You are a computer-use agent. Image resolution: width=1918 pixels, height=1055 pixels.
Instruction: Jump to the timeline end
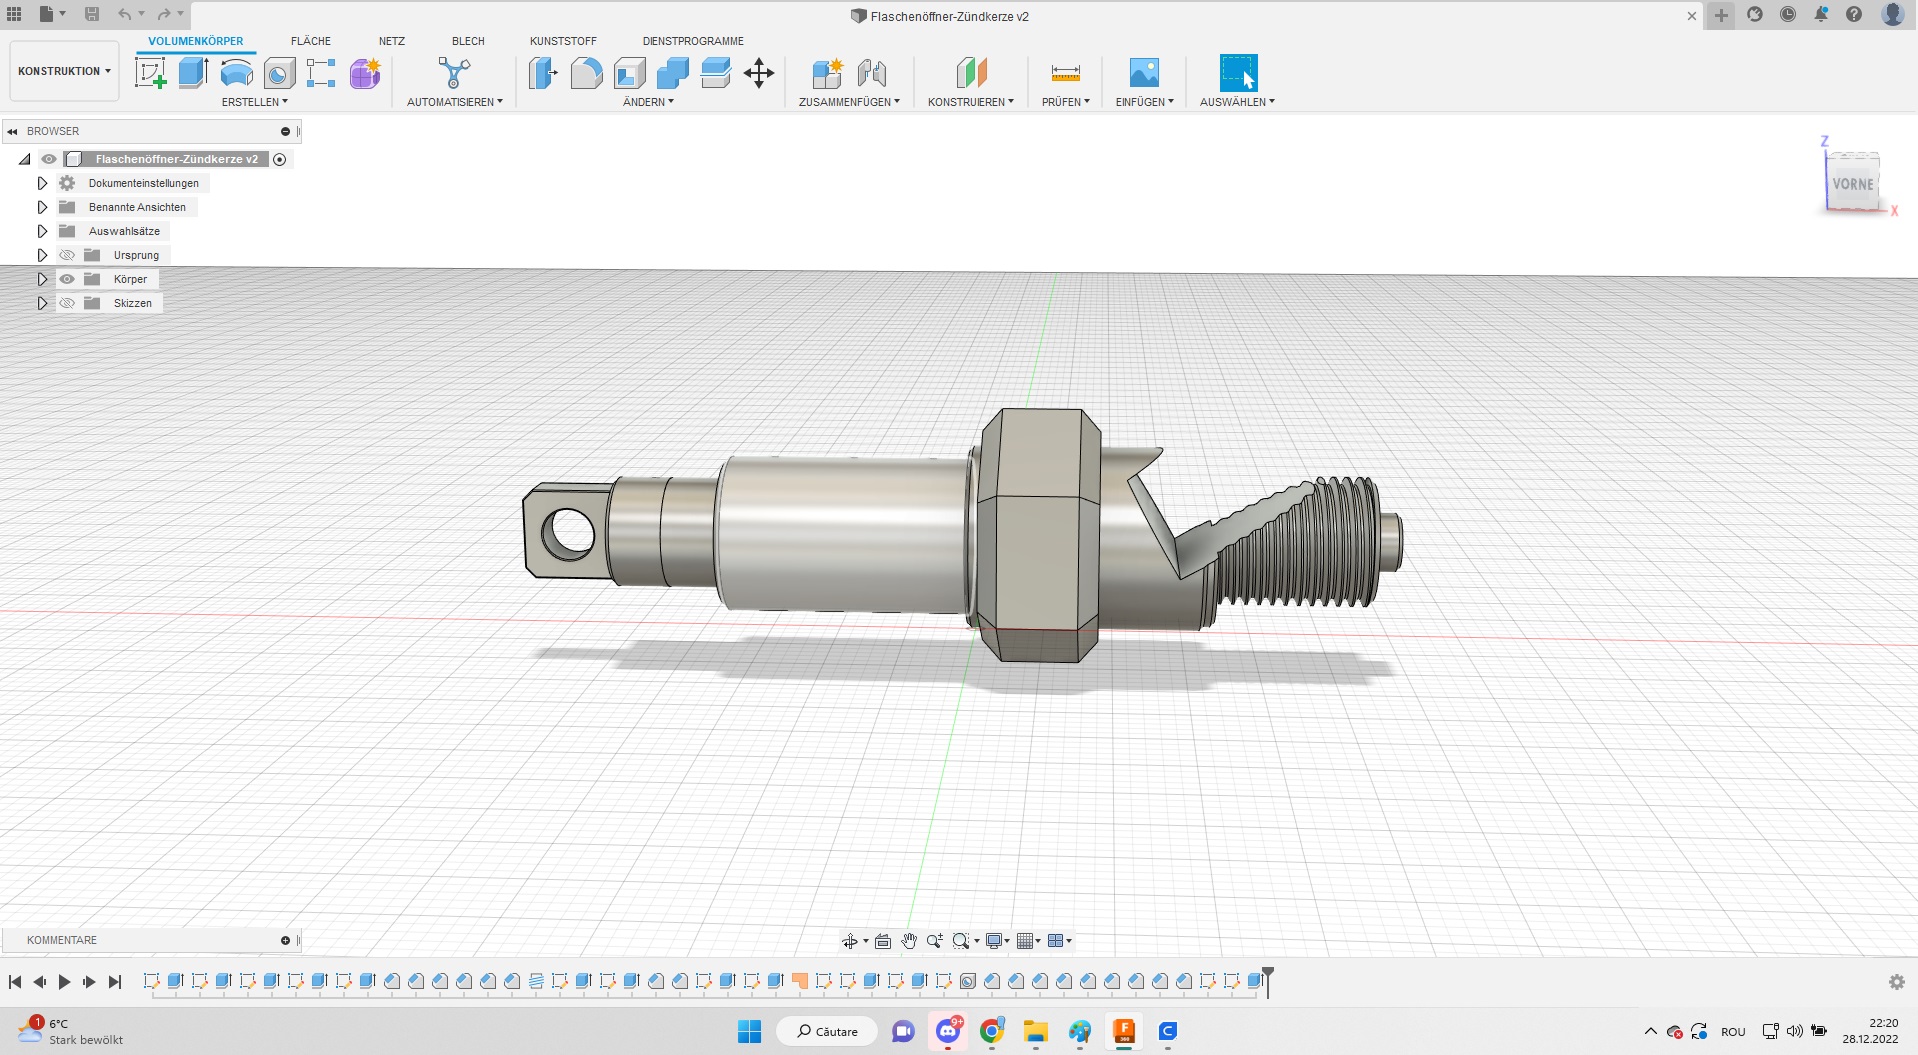[115, 982]
